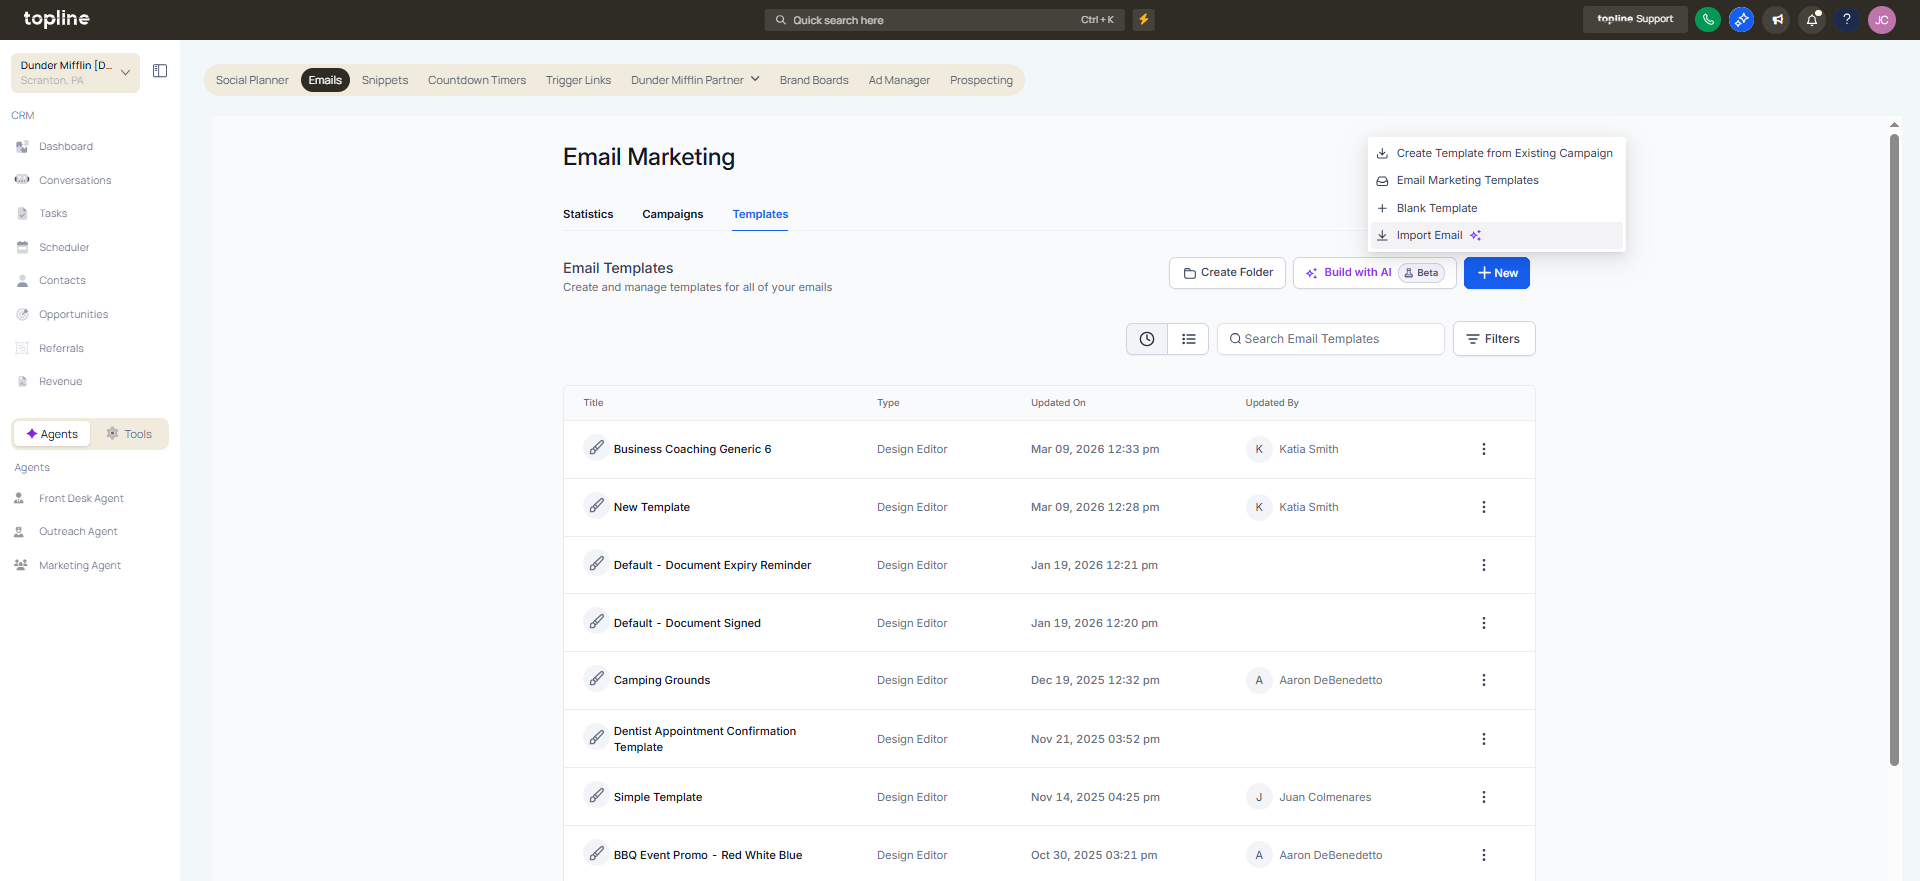Open Opportunities in the sidebar
The height and width of the screenshot is (881, 1920).
(x=73, y=315)
